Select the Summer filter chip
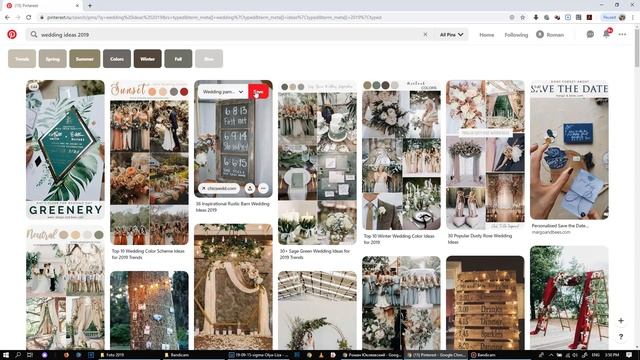Viewport: 640px width, 360px height. [84, 59]
